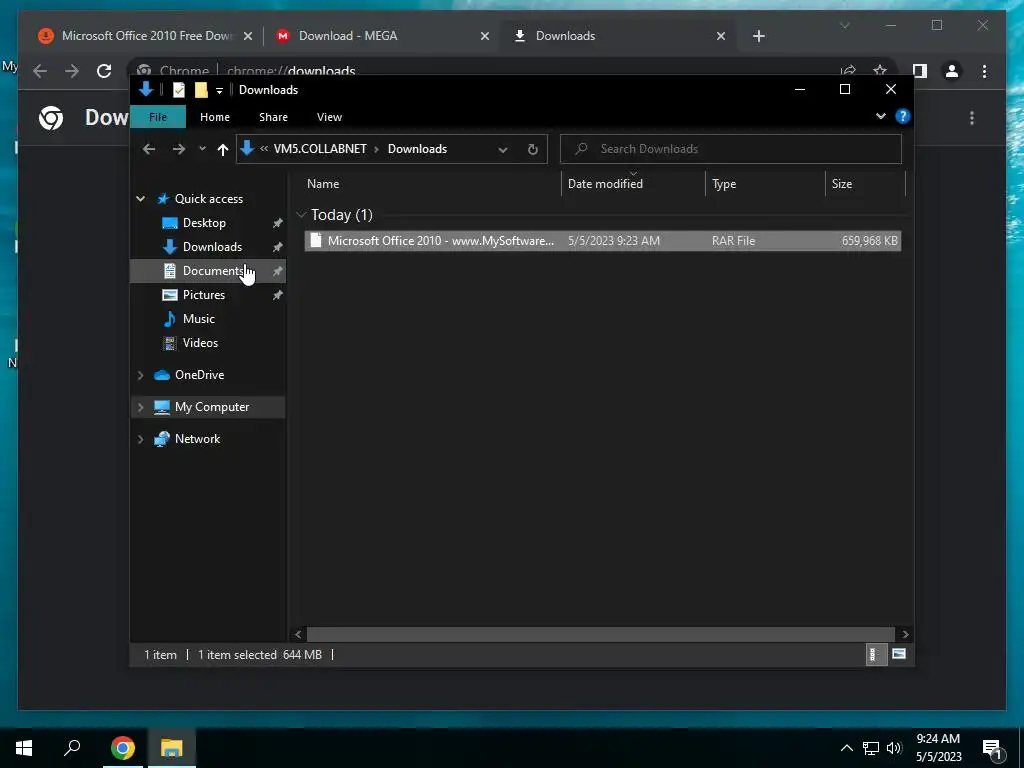Open Explorer Help blue question icon
This screenshot has width=1024, height=768.
tap(903, 116)
